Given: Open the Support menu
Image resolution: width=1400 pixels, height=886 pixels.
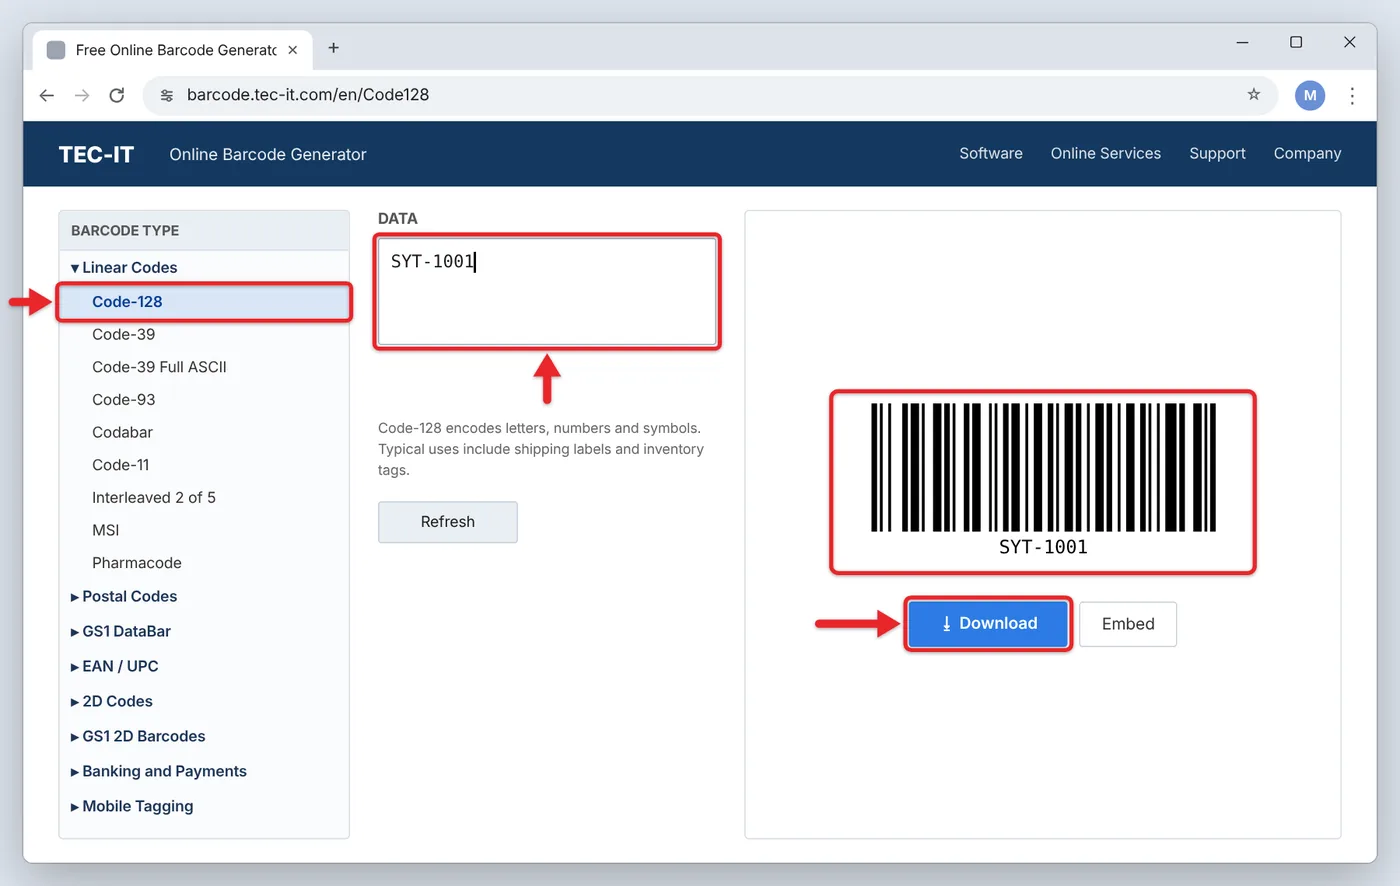Looking at the screenshot, I should pyautogui.click(x=1217, y=153).
